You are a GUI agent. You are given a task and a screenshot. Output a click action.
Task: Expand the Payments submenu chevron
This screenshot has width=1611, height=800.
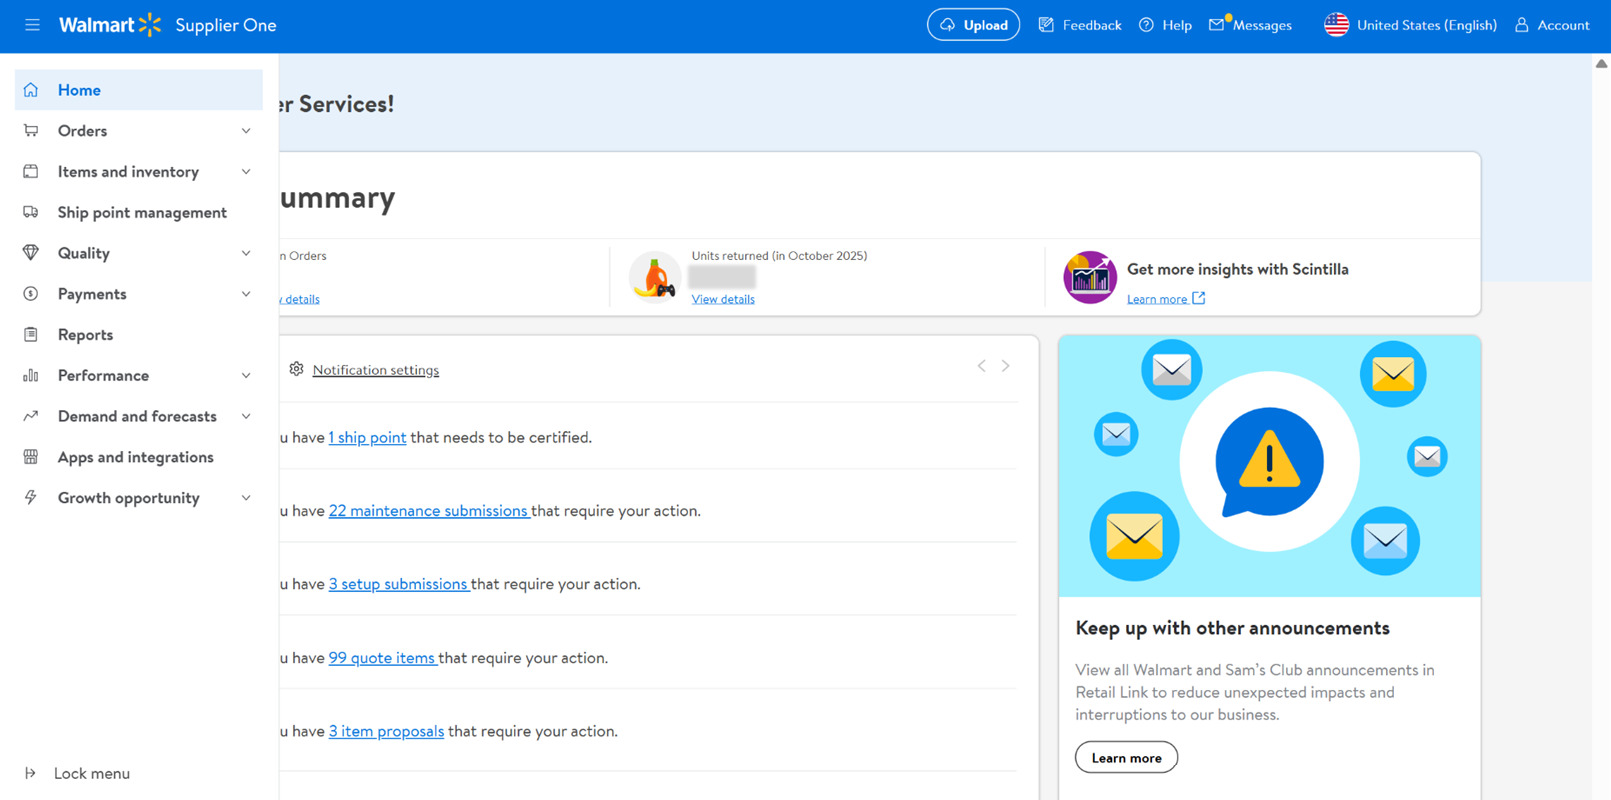[x=246, y=294]
